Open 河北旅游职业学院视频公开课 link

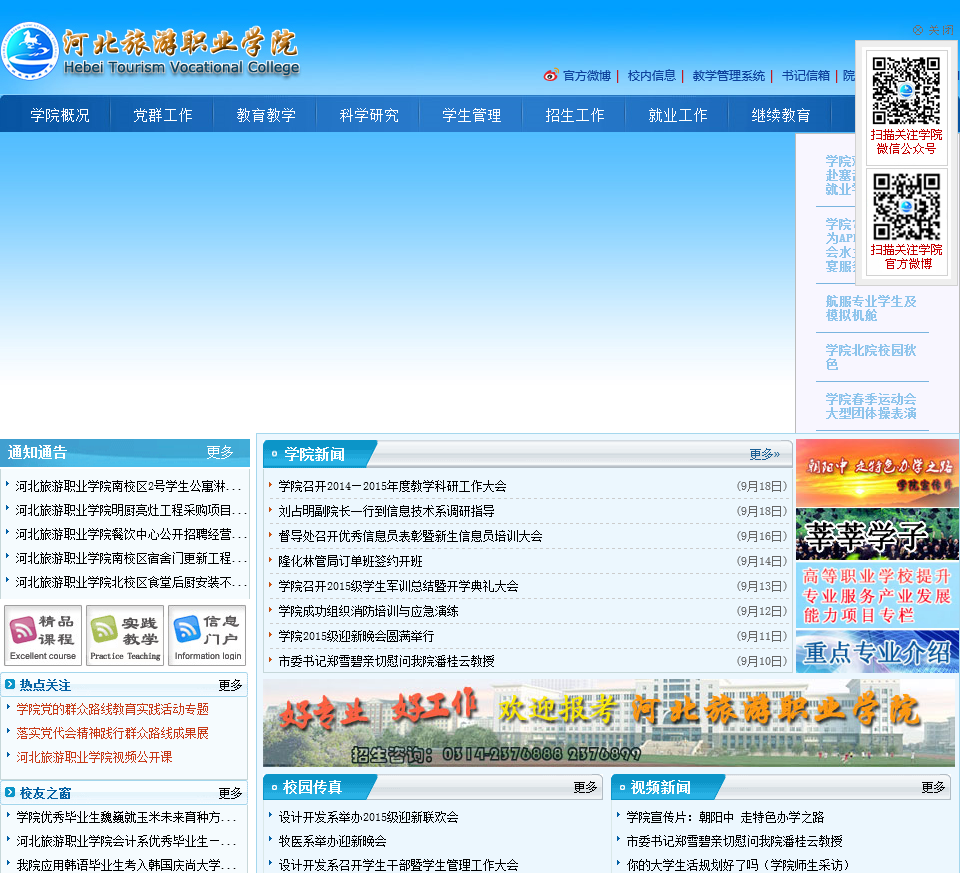coord(94,757)
